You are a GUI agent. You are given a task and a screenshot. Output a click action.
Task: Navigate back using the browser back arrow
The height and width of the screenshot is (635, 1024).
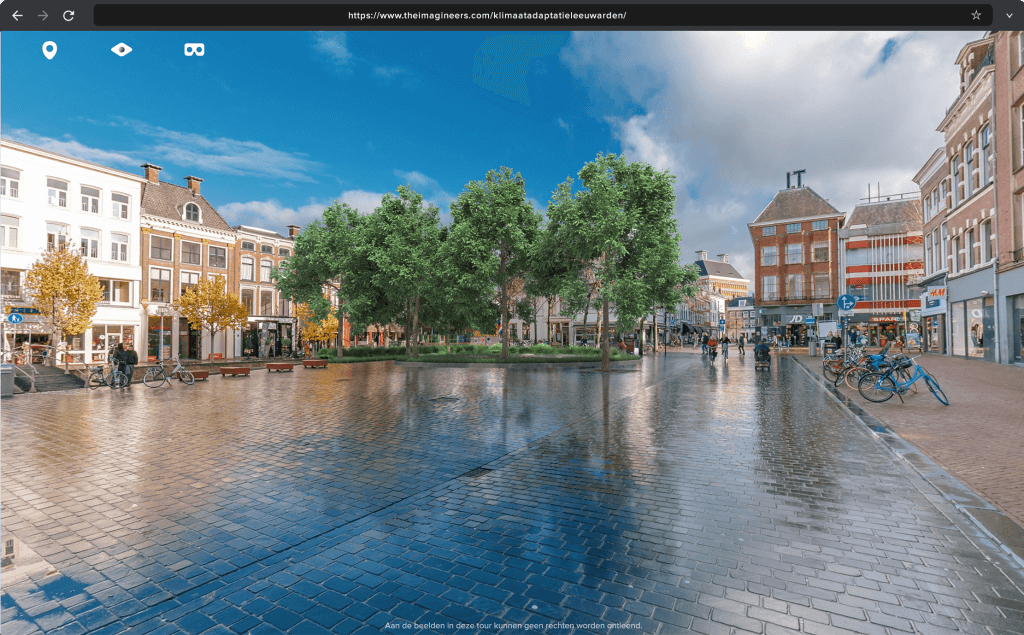(x=17, y=15)
